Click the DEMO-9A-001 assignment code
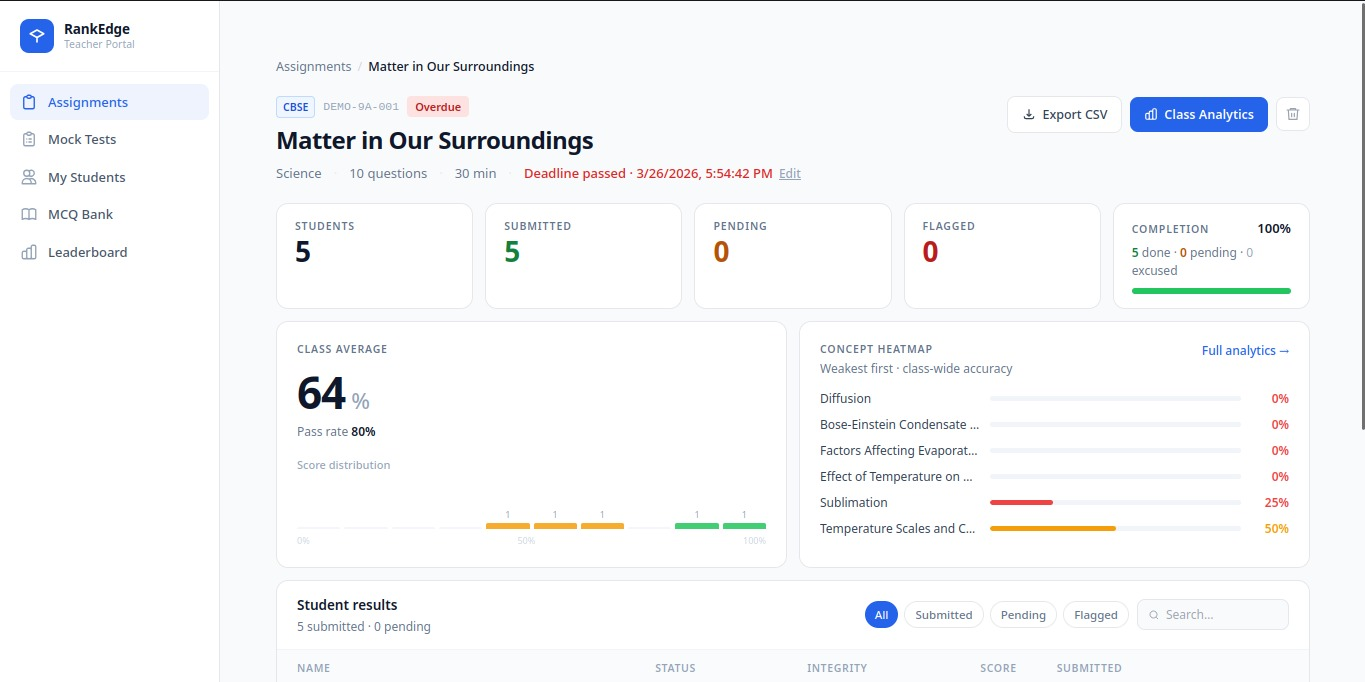This screenshot has height=682, width=1365. (361, 107)
